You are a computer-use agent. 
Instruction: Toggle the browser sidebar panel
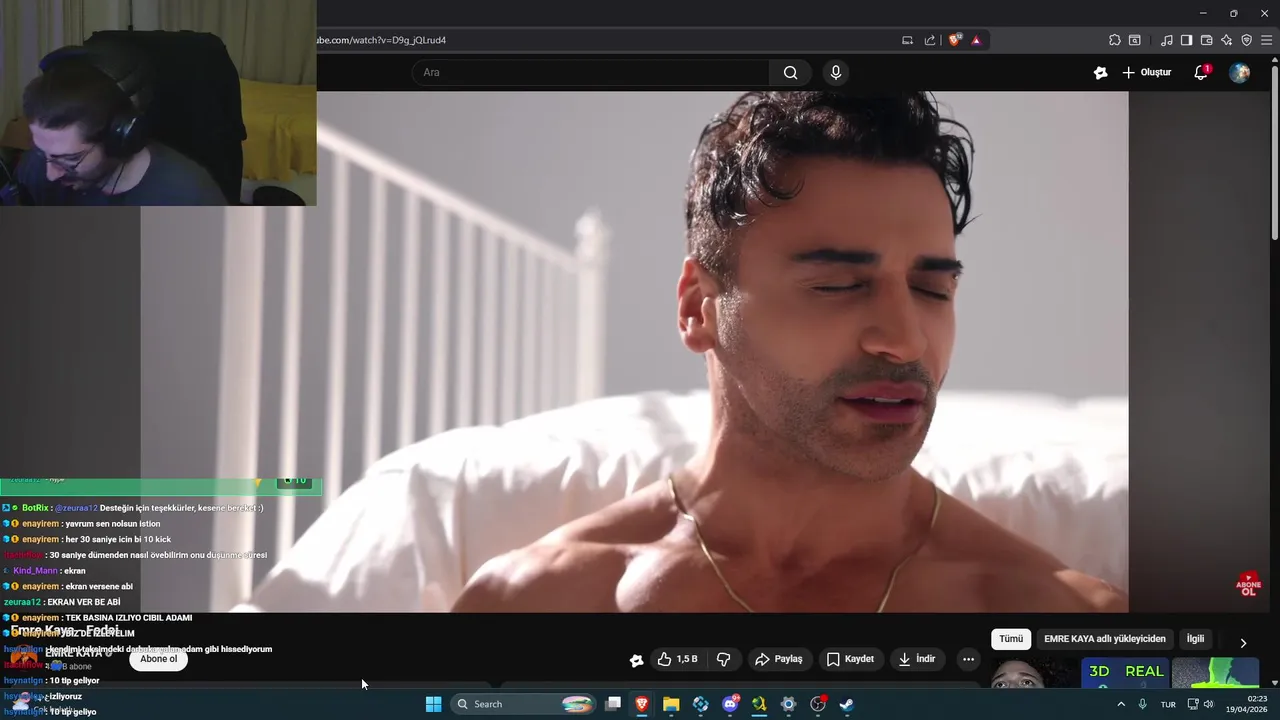point(1186,40)
